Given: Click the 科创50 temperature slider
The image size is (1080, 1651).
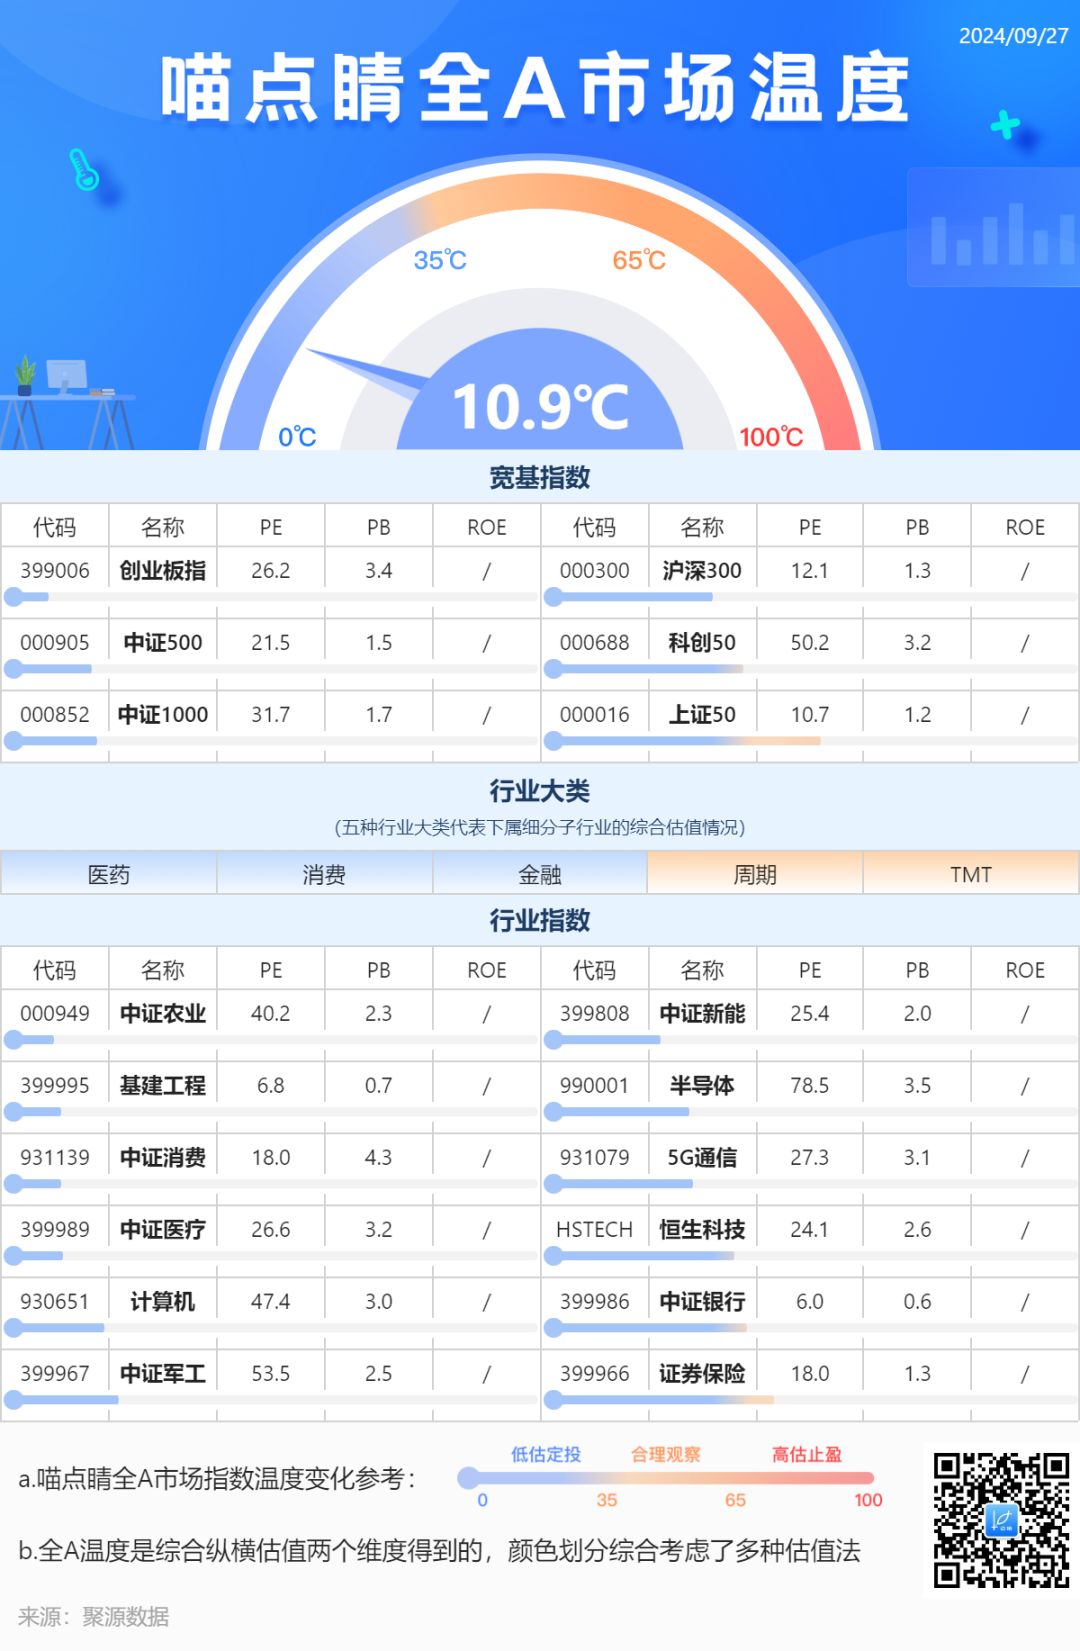Looking at the screenshot, I should [x=810, y=669].
